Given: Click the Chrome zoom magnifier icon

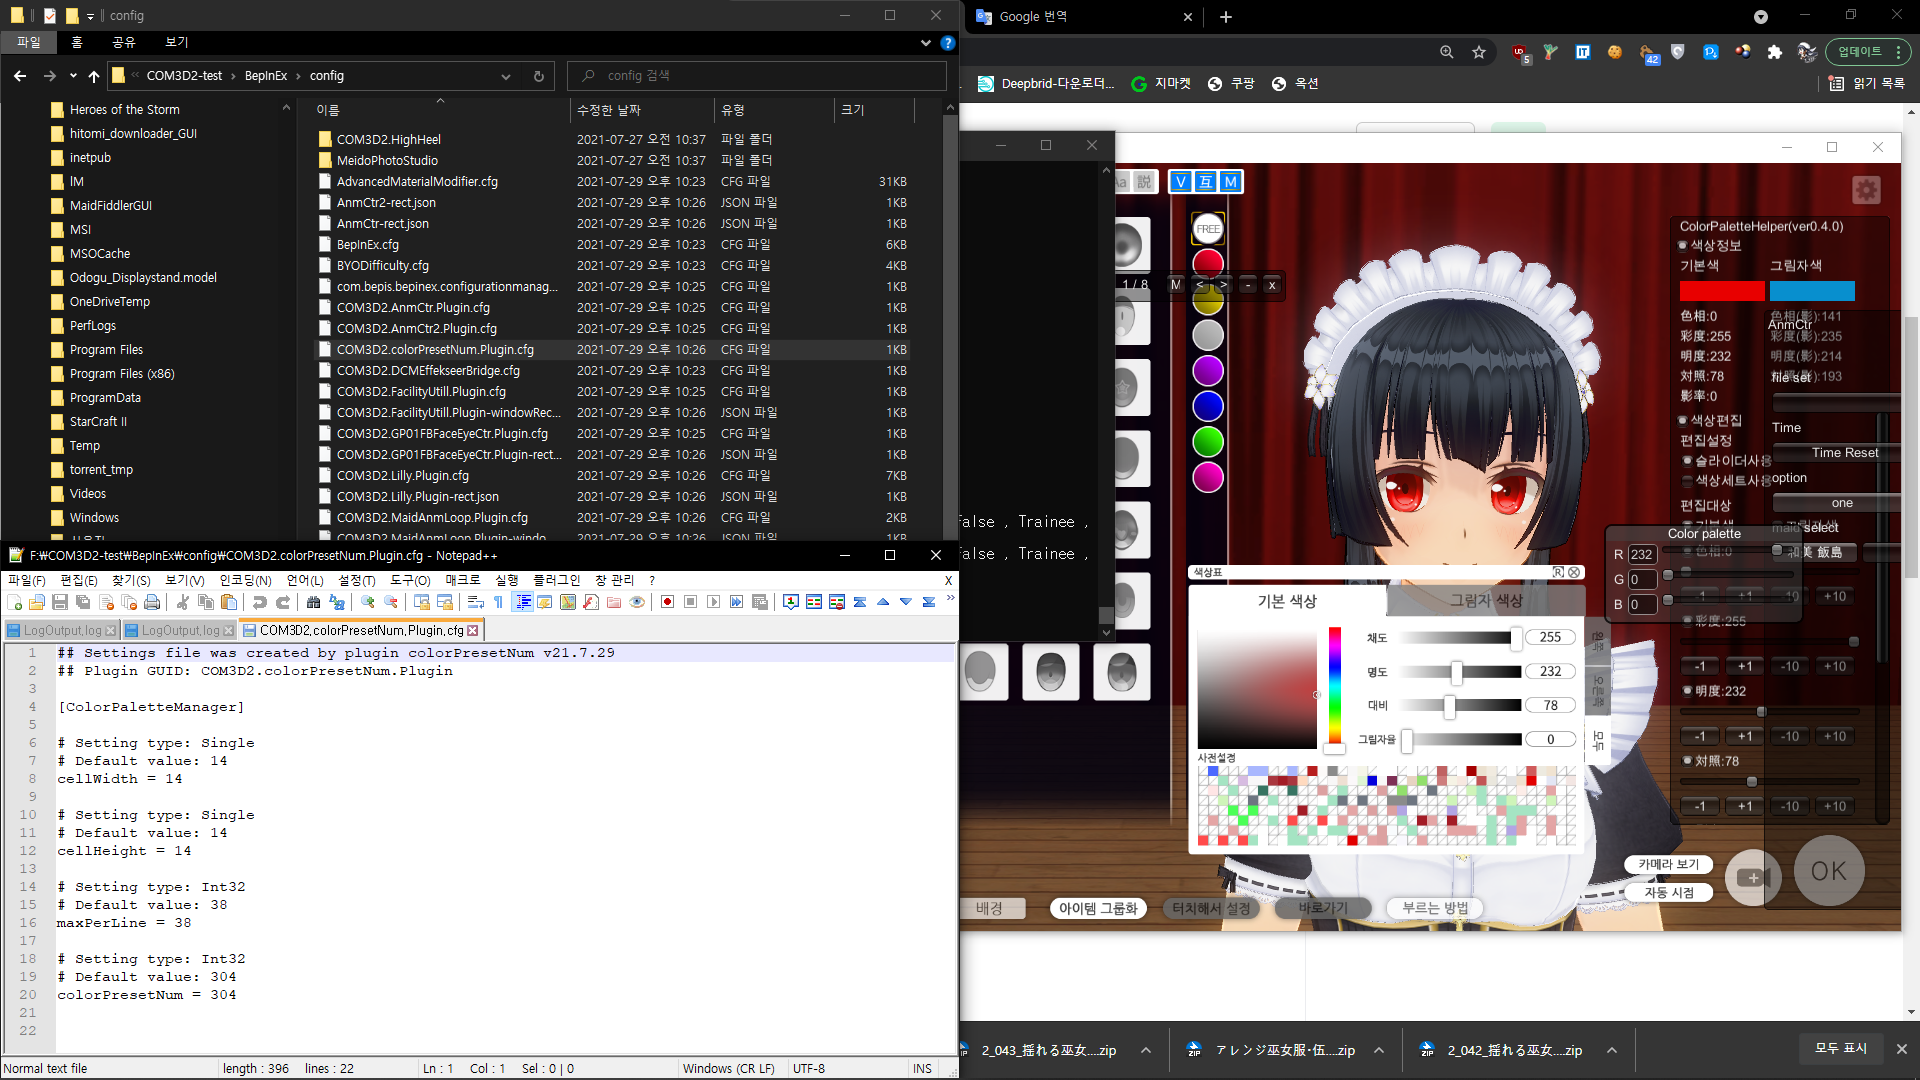Looking at the screenshot, I should 1447,52.
